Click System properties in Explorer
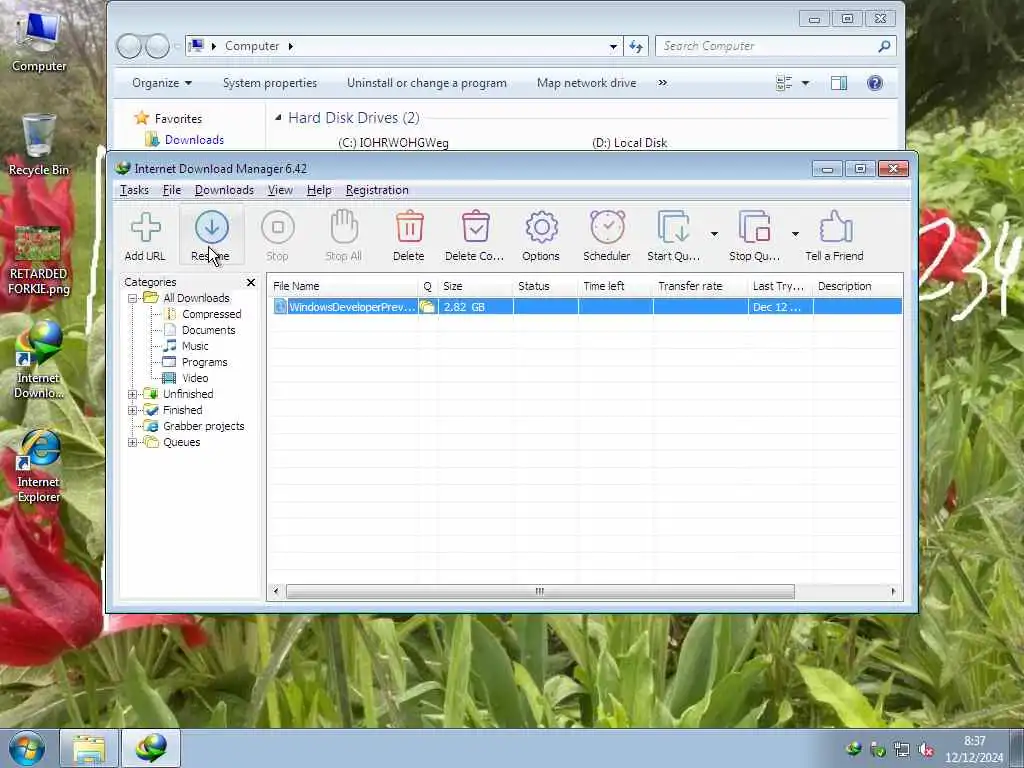This screenshot has width=1024, height=768. click(x=270, y=83)
